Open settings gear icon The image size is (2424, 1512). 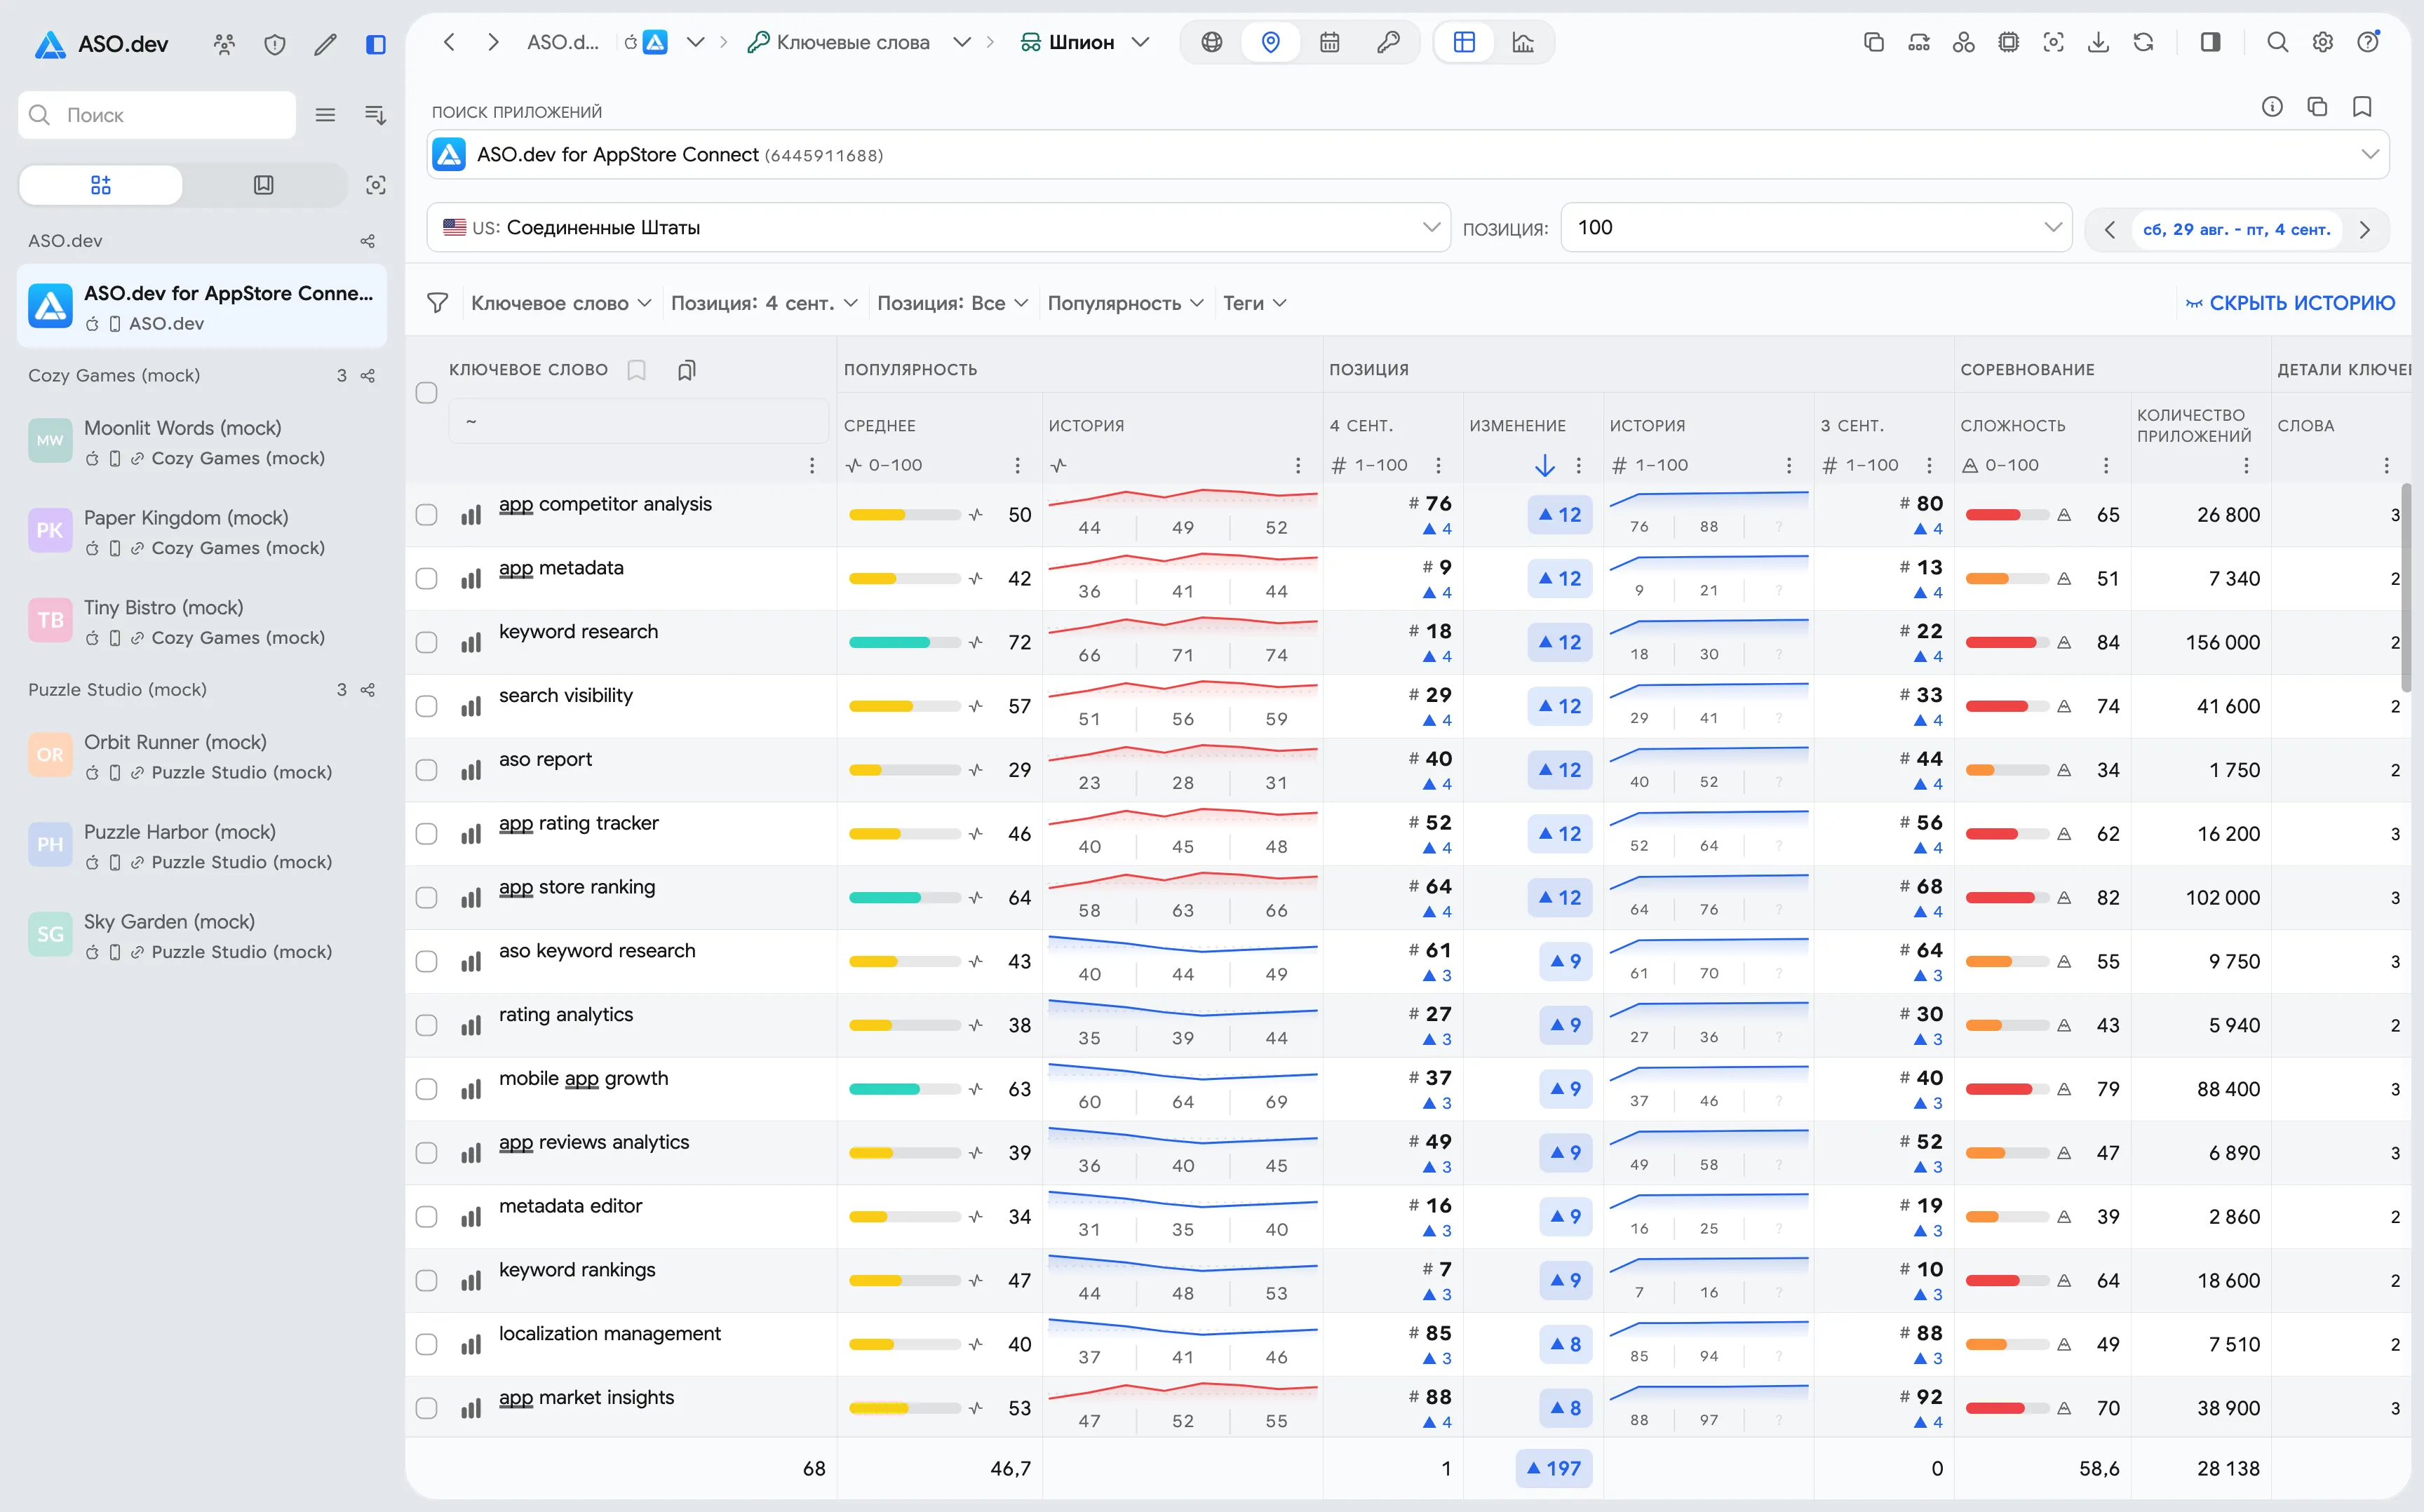click(x=2322, y=42)
